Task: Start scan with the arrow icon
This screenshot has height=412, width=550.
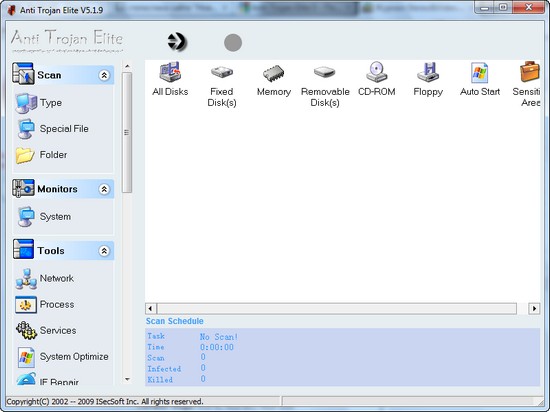Action: tap(177, 42)
